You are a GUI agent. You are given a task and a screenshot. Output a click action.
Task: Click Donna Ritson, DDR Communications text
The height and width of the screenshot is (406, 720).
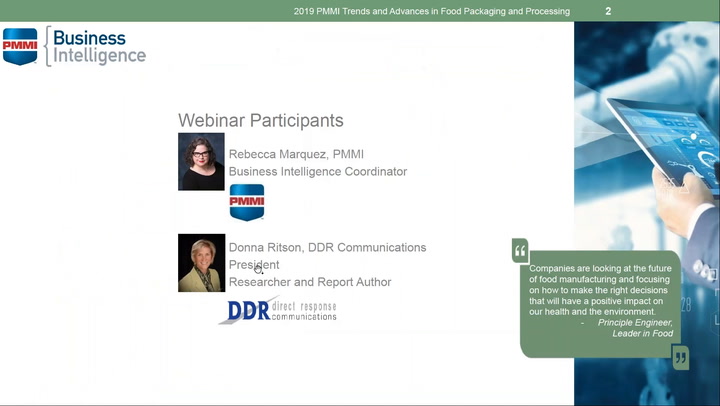click(327, 248)
